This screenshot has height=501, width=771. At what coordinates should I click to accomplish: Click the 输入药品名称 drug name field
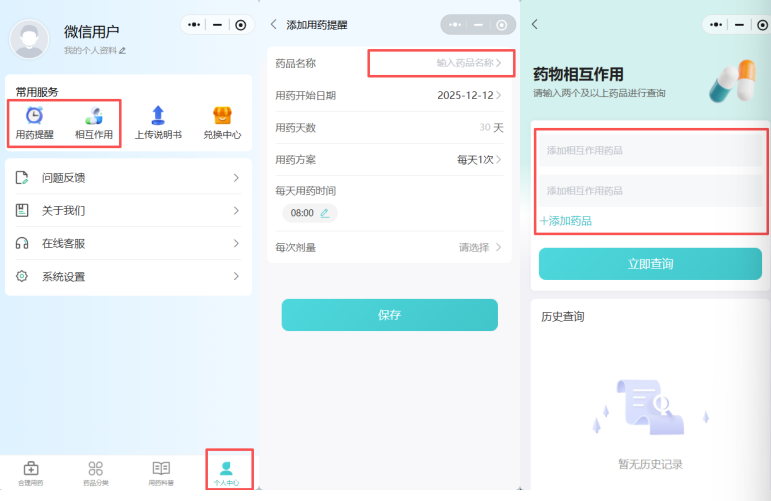(x=441, y=63)
